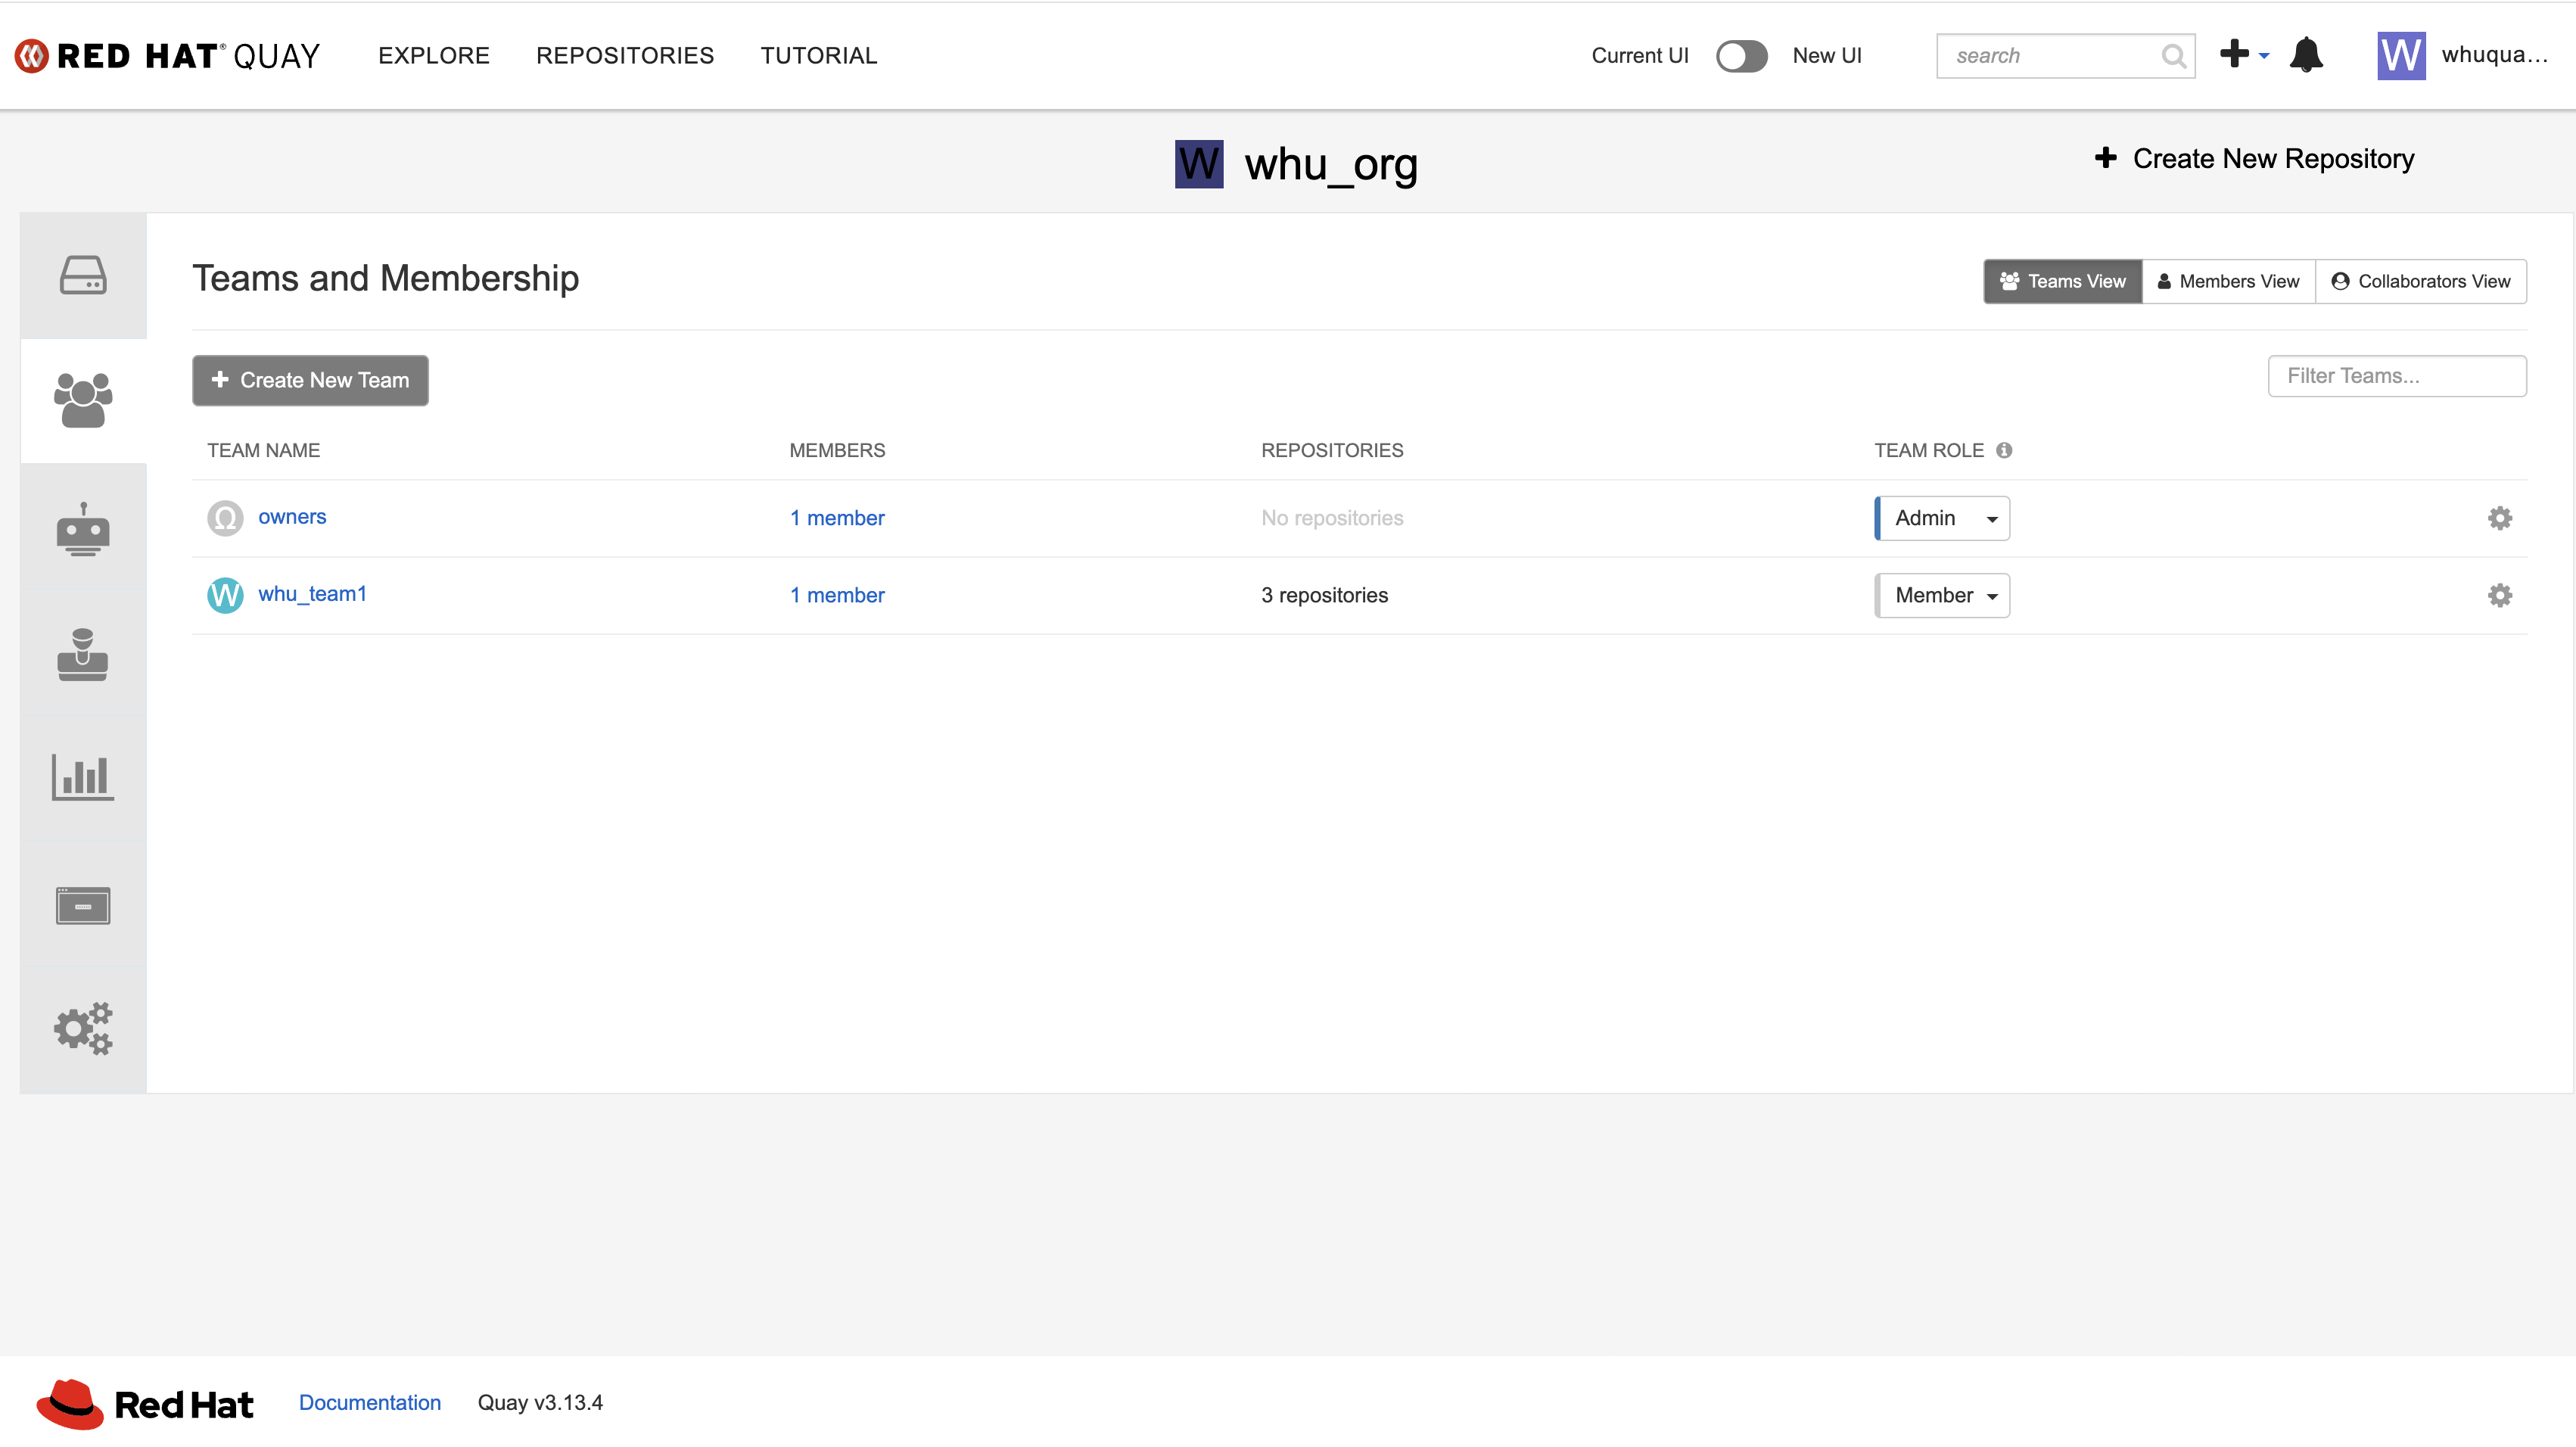Image resolution: width=2576 pixels, height=1447 pixels.
Task: Open options gear for owners team
Action: click(x=2499, y=518)
